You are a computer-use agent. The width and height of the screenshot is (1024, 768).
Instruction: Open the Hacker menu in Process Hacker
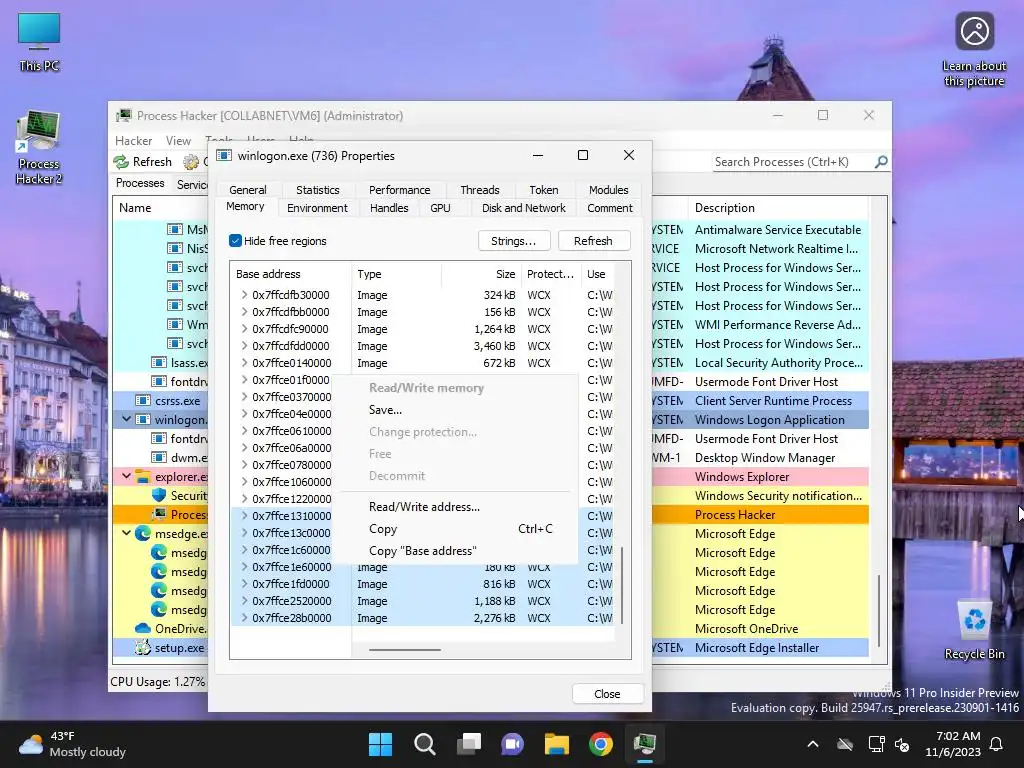133,140
